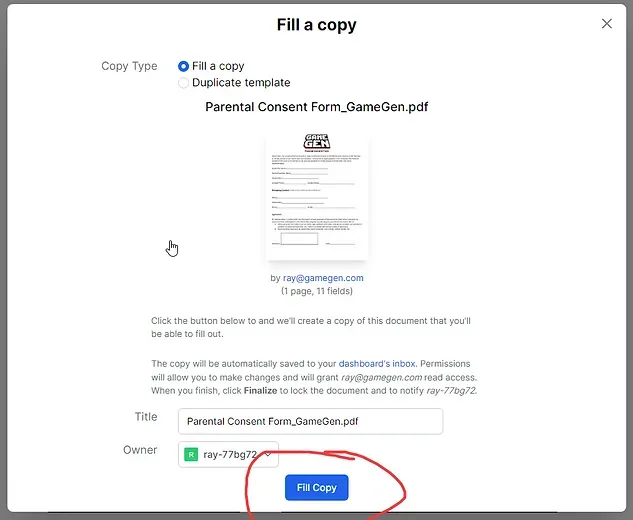Open the Parental Consent Form page thumbnail
633x520 pixels.
click(x=316, y=196)
